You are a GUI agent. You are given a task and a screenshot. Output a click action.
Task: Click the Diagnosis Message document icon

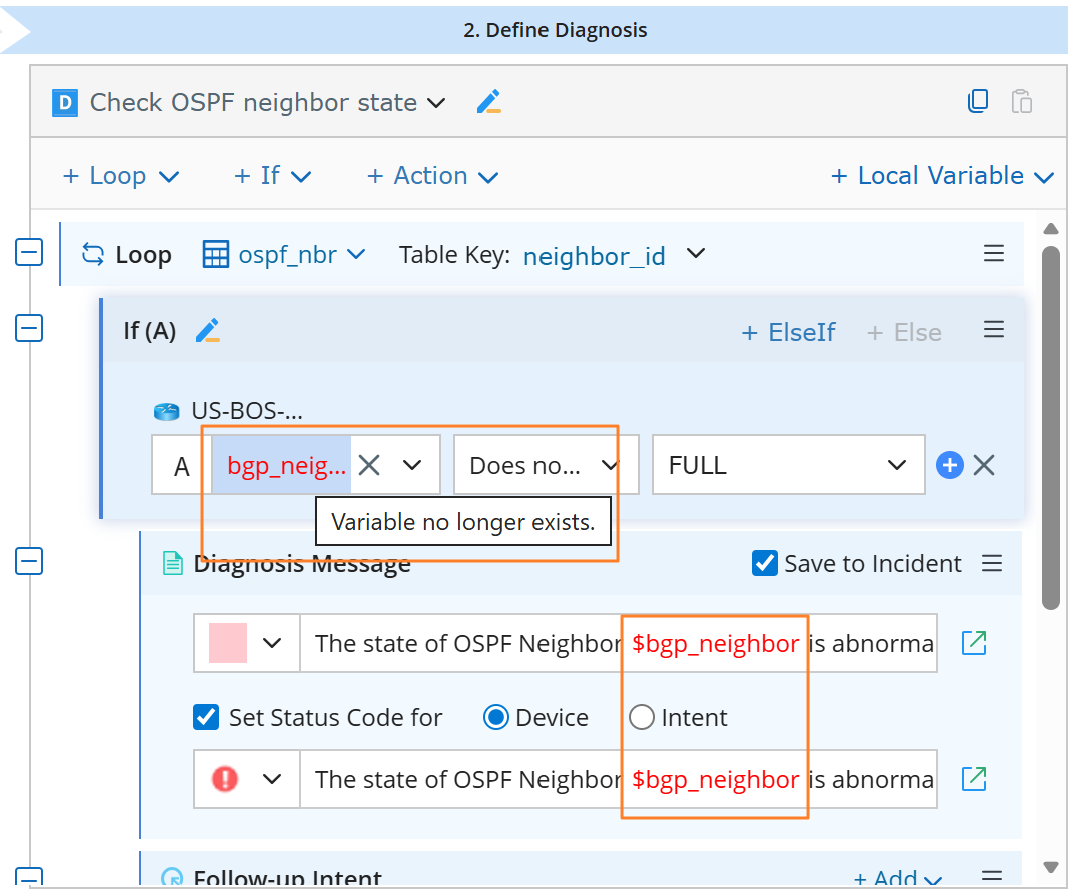click(x=172, y=563)
